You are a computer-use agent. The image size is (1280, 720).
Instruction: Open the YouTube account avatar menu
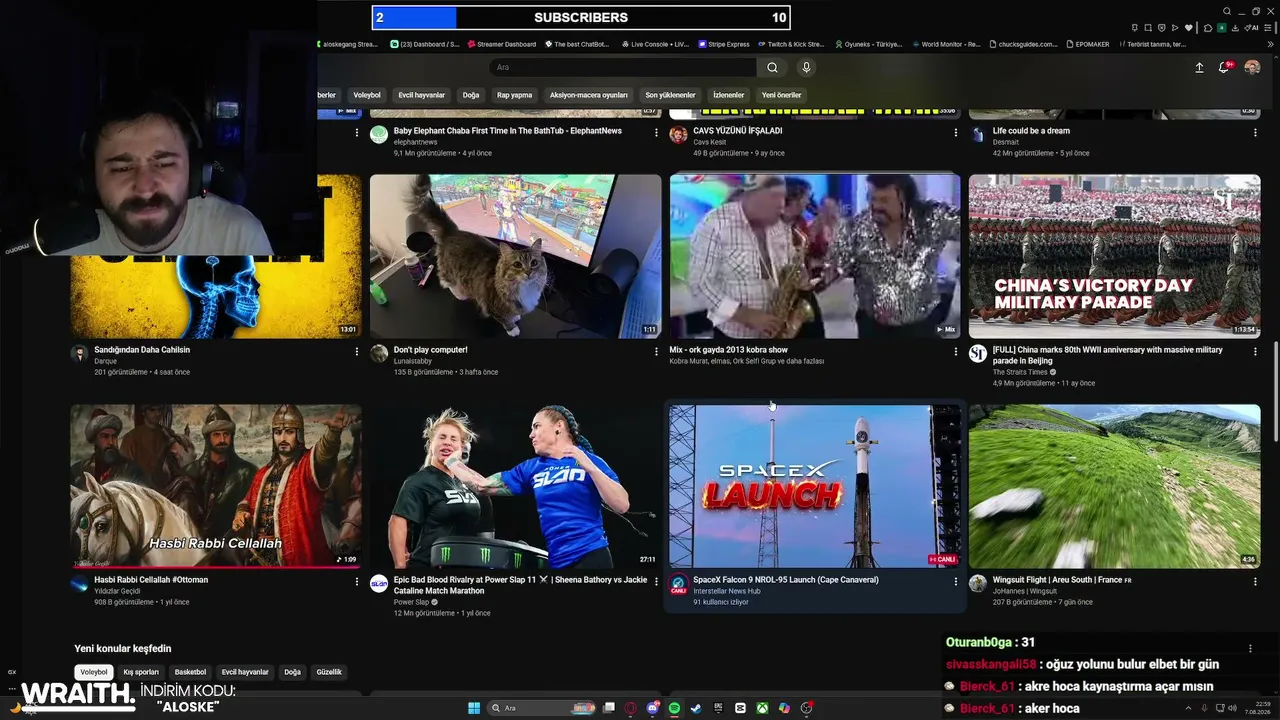point(1252,67)
